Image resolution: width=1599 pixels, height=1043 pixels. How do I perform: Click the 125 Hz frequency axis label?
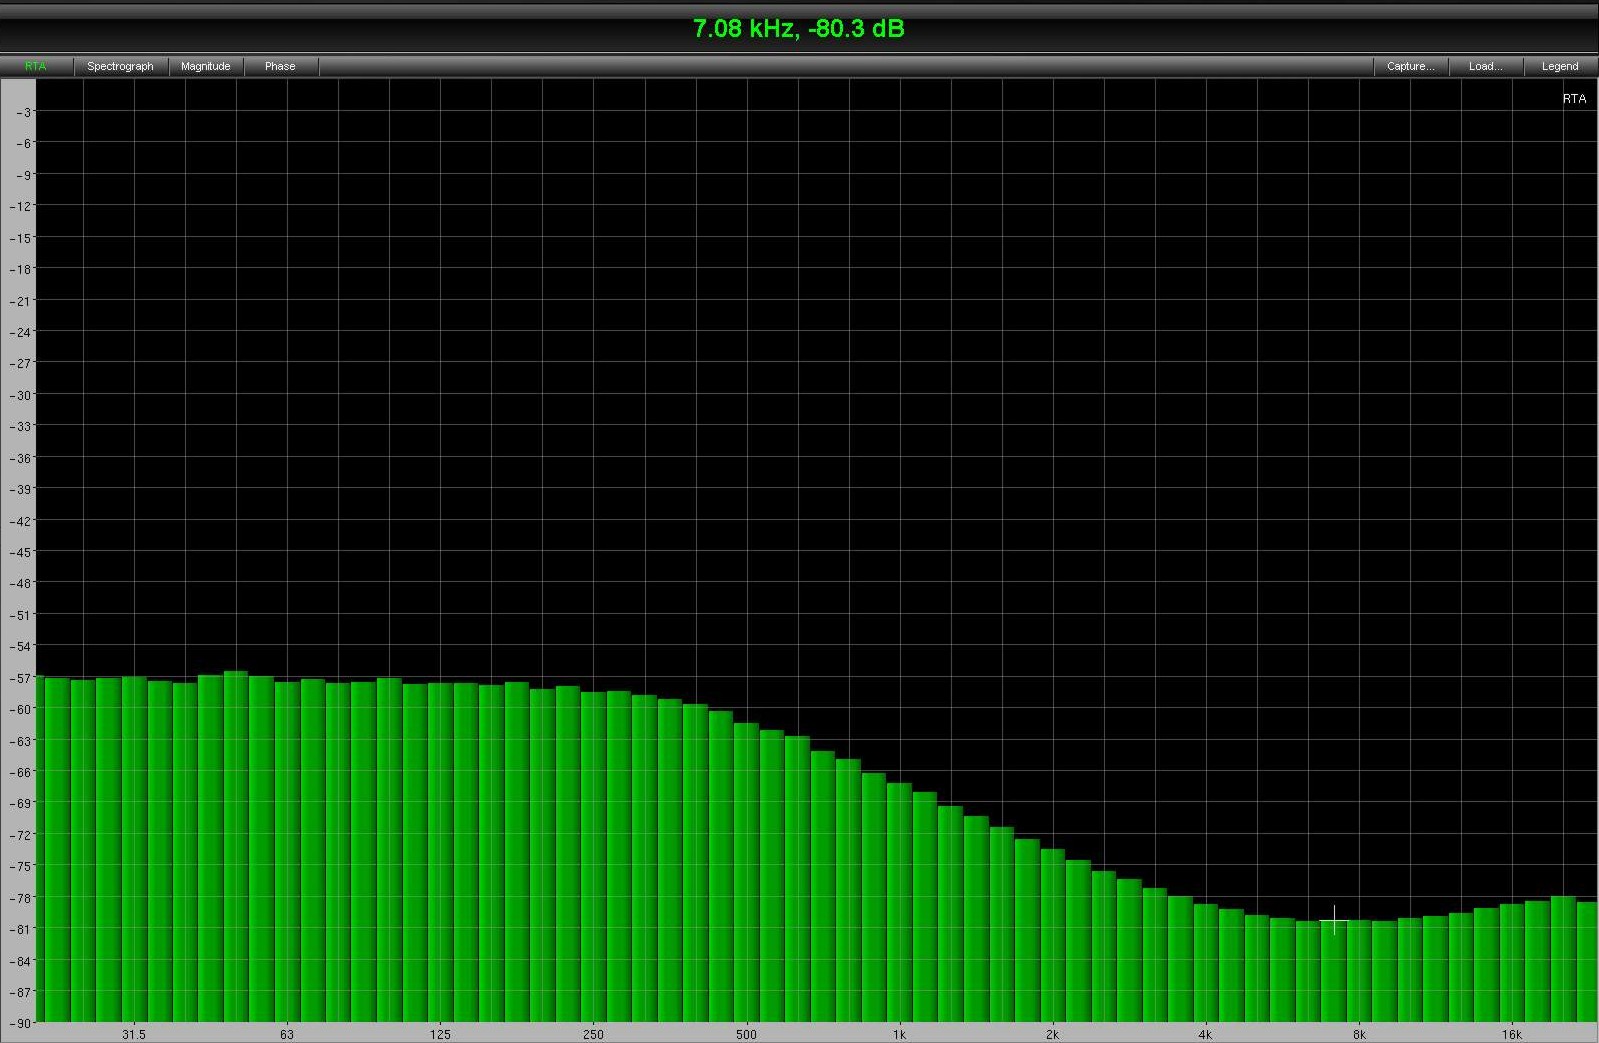(440, 1034)
